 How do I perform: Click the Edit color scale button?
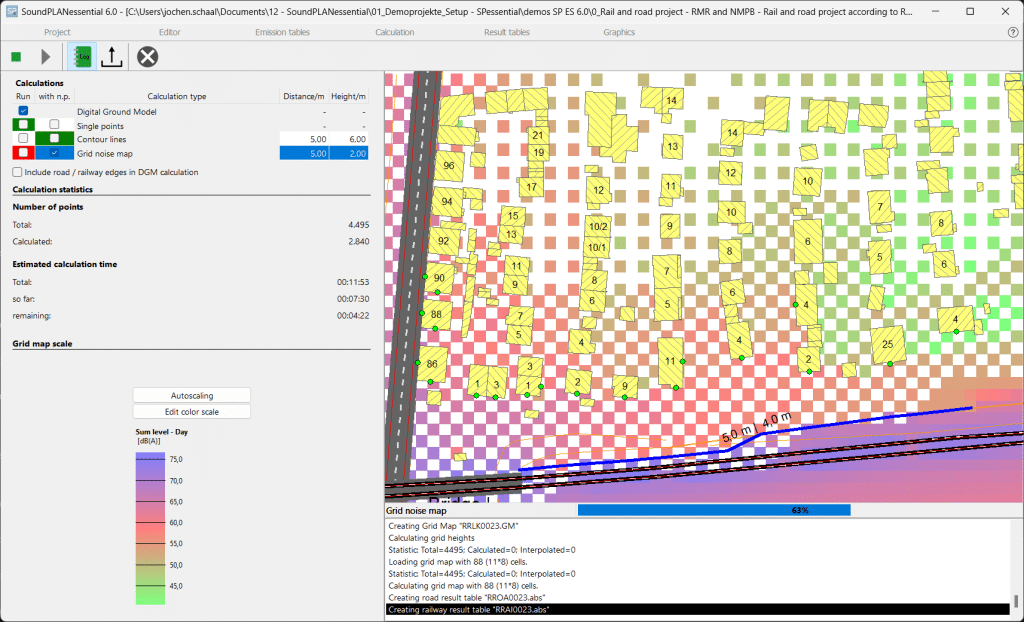pyautogui.click(x=191, y=411)
